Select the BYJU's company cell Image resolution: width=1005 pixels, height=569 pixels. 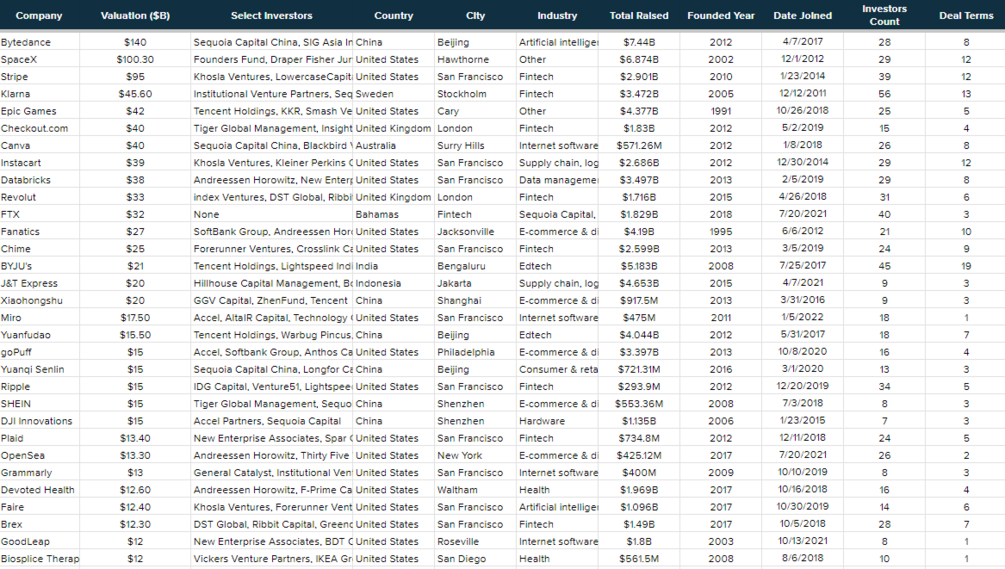tap(40, 267)
